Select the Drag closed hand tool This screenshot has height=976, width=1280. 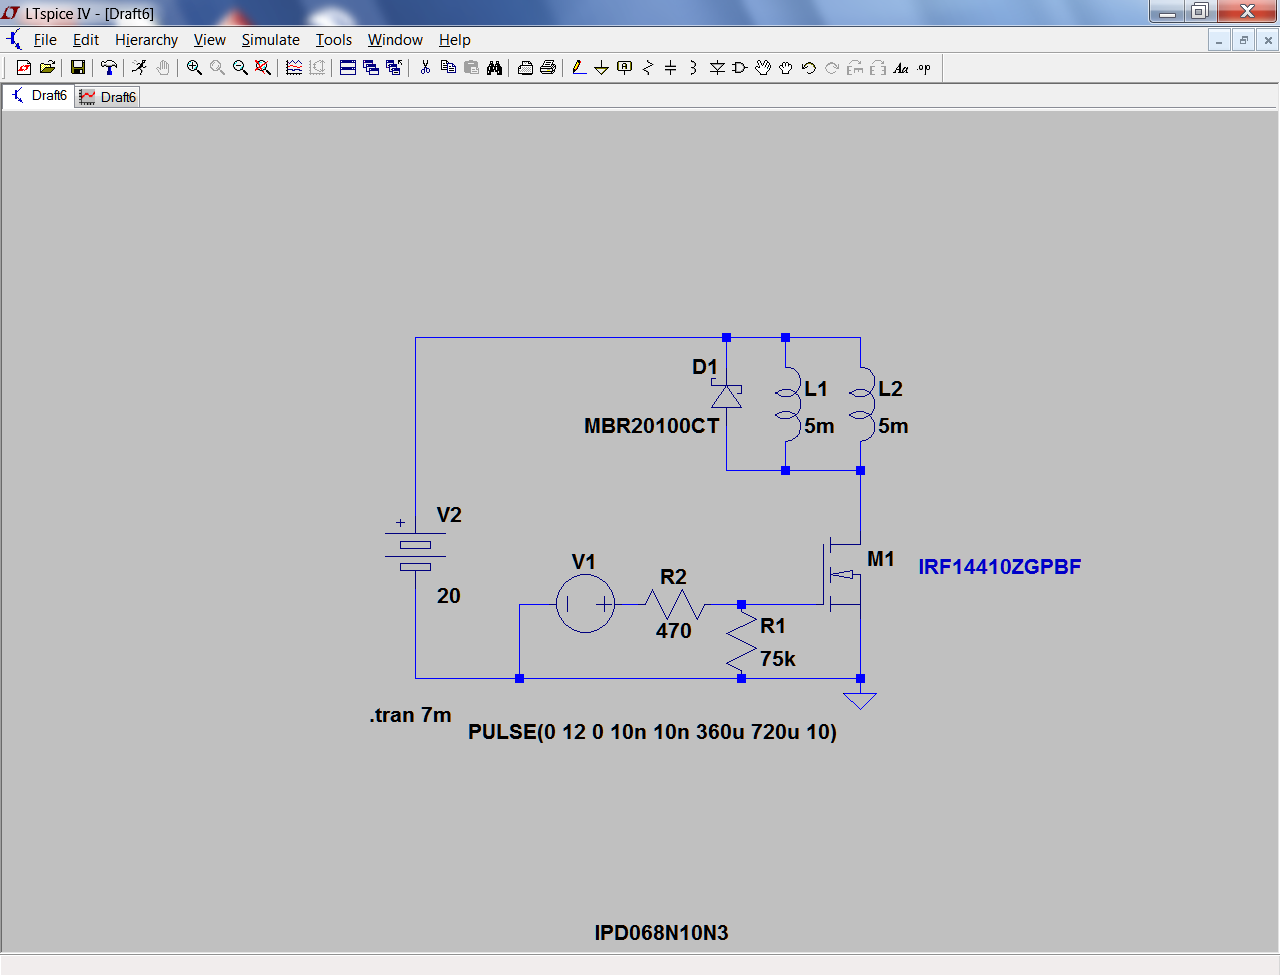(786, 68)
